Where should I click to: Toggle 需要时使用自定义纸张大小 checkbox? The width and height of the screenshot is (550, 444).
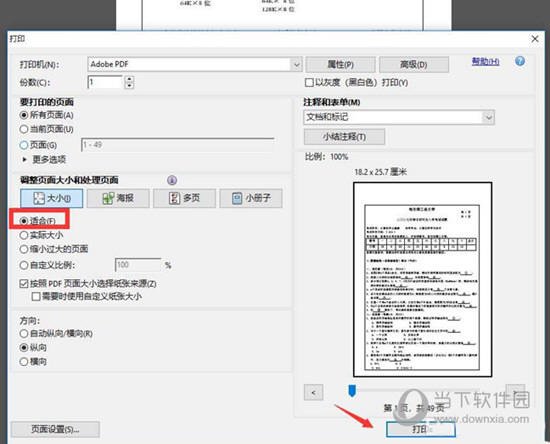[x=35, y=297]
